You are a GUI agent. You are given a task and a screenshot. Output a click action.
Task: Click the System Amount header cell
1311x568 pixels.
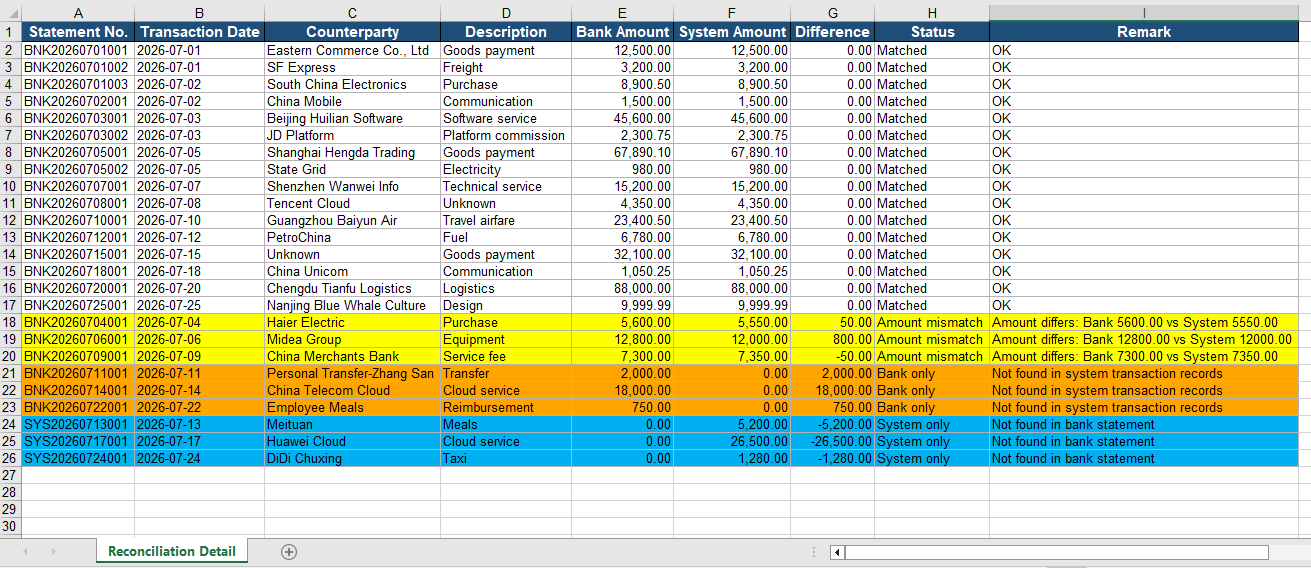[733, 32]
